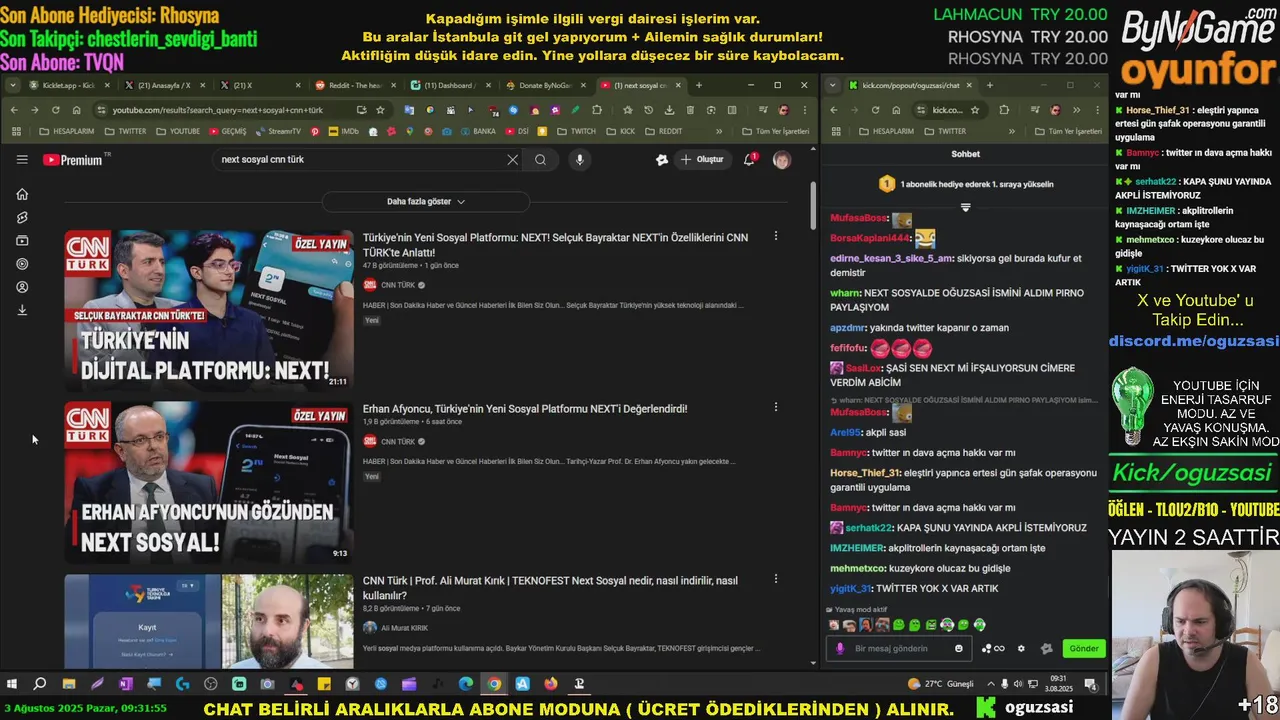Open the Windows Start menu
Screen dimensions: 1280x720
(x=12, y=684)
